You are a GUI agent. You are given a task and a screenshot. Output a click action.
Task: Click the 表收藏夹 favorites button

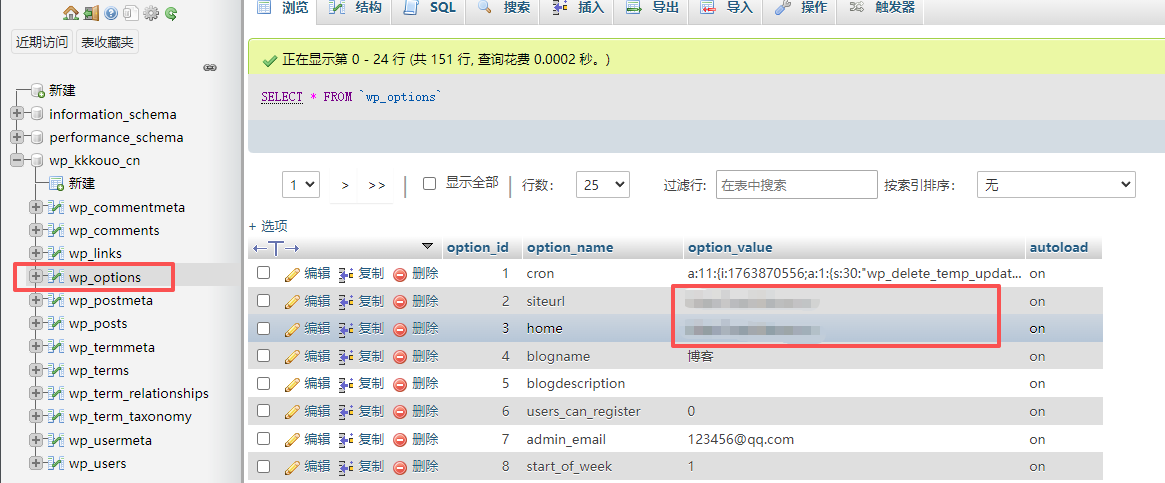107,42
